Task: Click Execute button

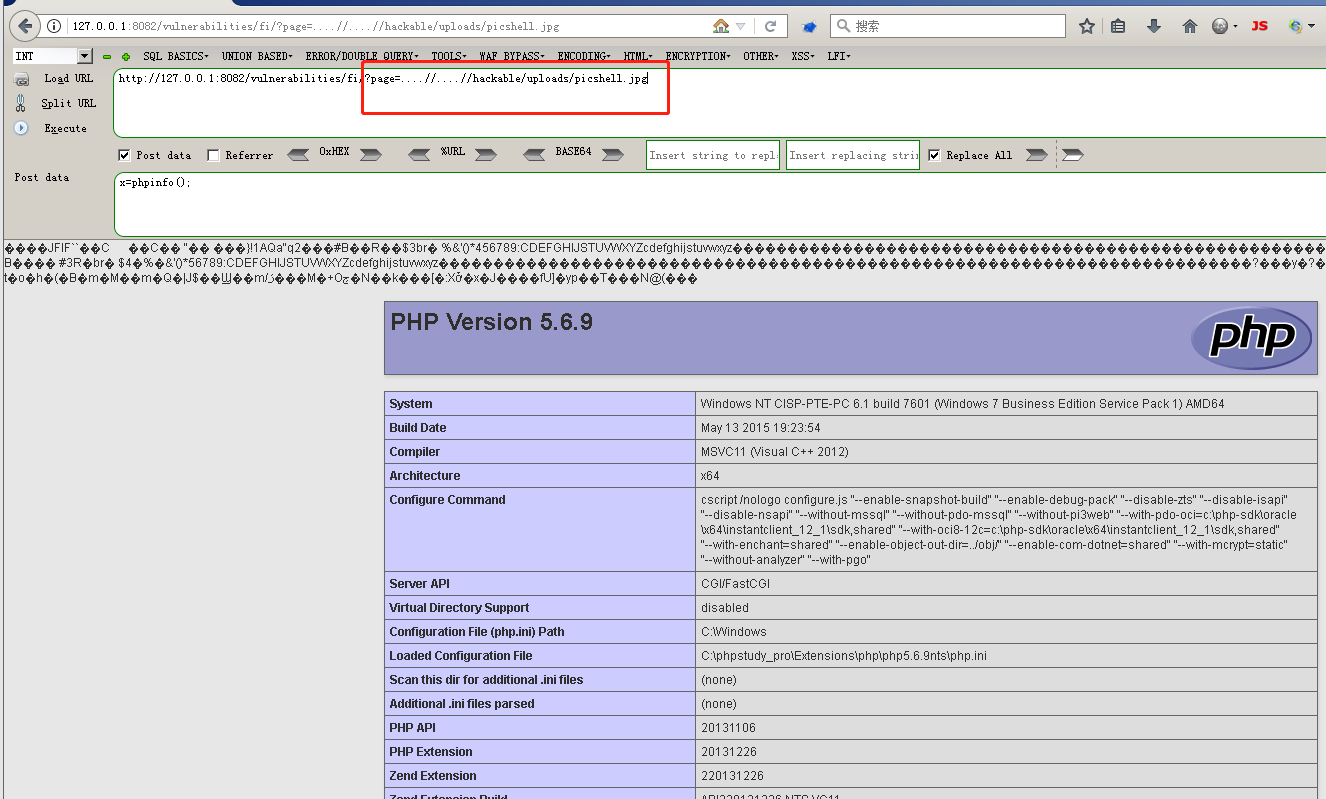Action: tap(65, 128)
